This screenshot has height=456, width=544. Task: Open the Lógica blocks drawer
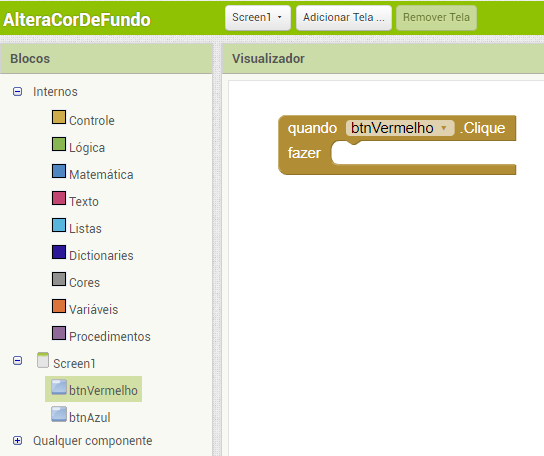coord(87,147)
